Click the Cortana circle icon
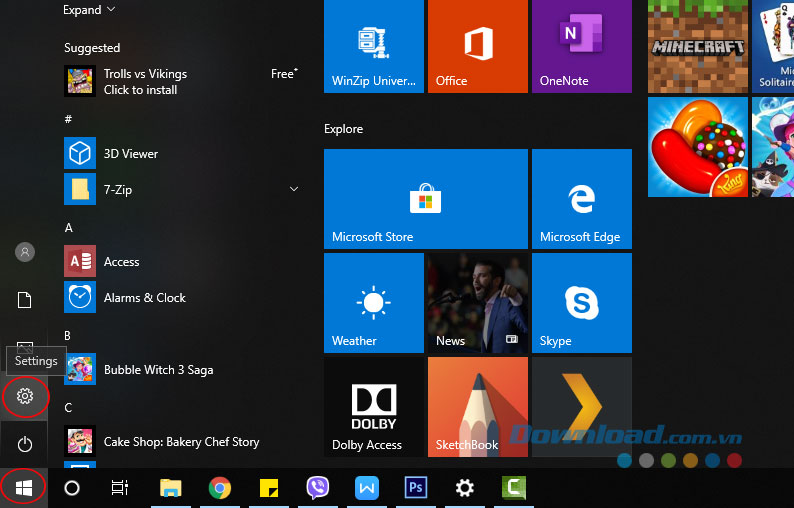Image resolution: width=794 pixels, height=508 pixels. pos(72,488)
